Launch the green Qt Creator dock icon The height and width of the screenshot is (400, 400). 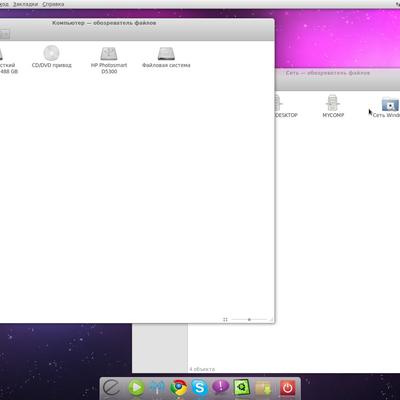[x=242, y=388]
